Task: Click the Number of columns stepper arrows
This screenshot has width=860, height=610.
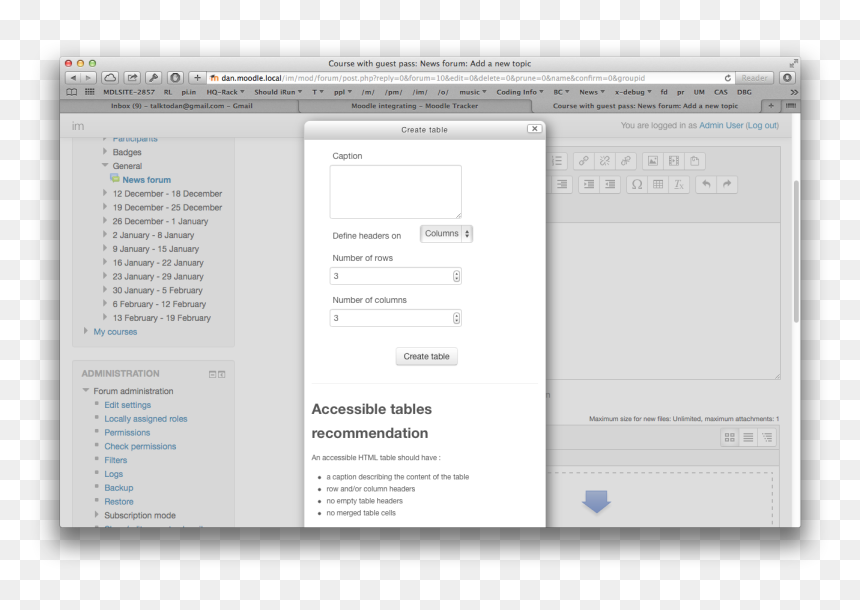Action: click(x=456, y=318)
